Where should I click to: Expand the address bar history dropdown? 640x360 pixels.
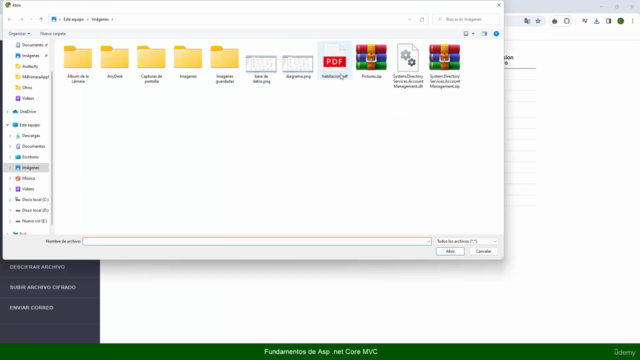[409, 19]
